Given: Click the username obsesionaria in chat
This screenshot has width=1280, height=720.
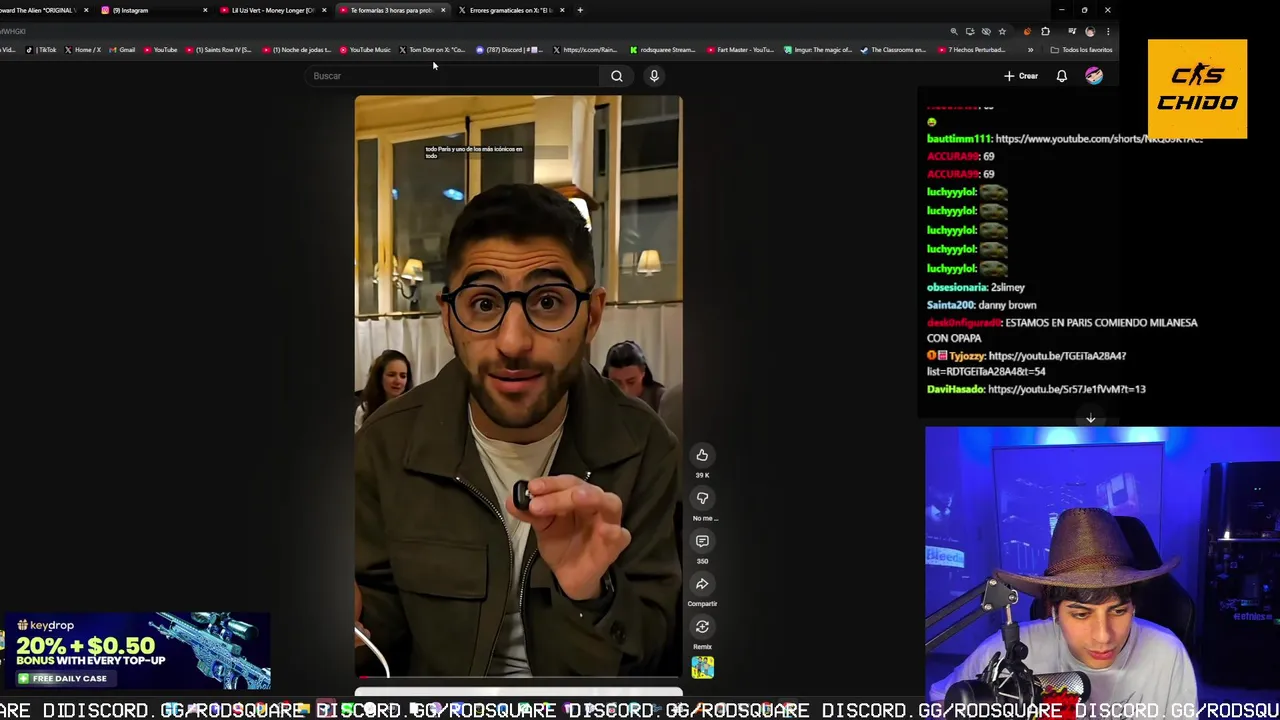Looking at the screenshot, I should (x=956, y=287).
